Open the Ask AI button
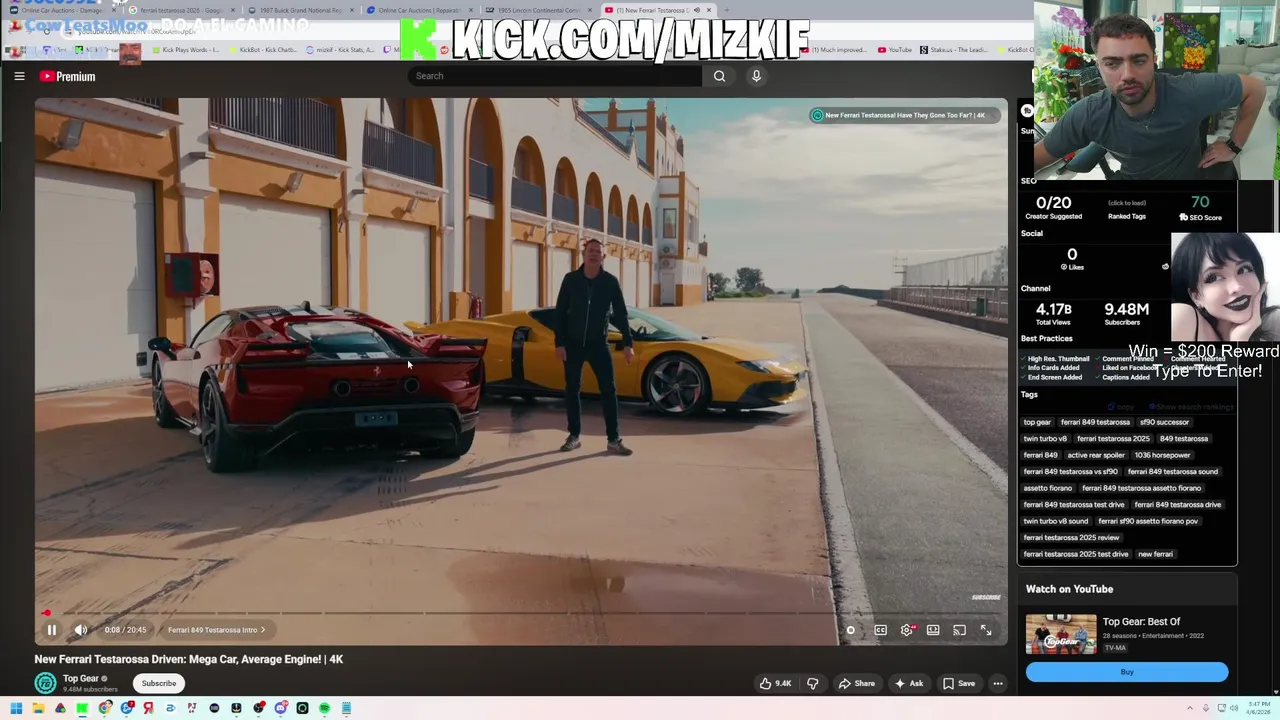 click(x=909, y=684)
